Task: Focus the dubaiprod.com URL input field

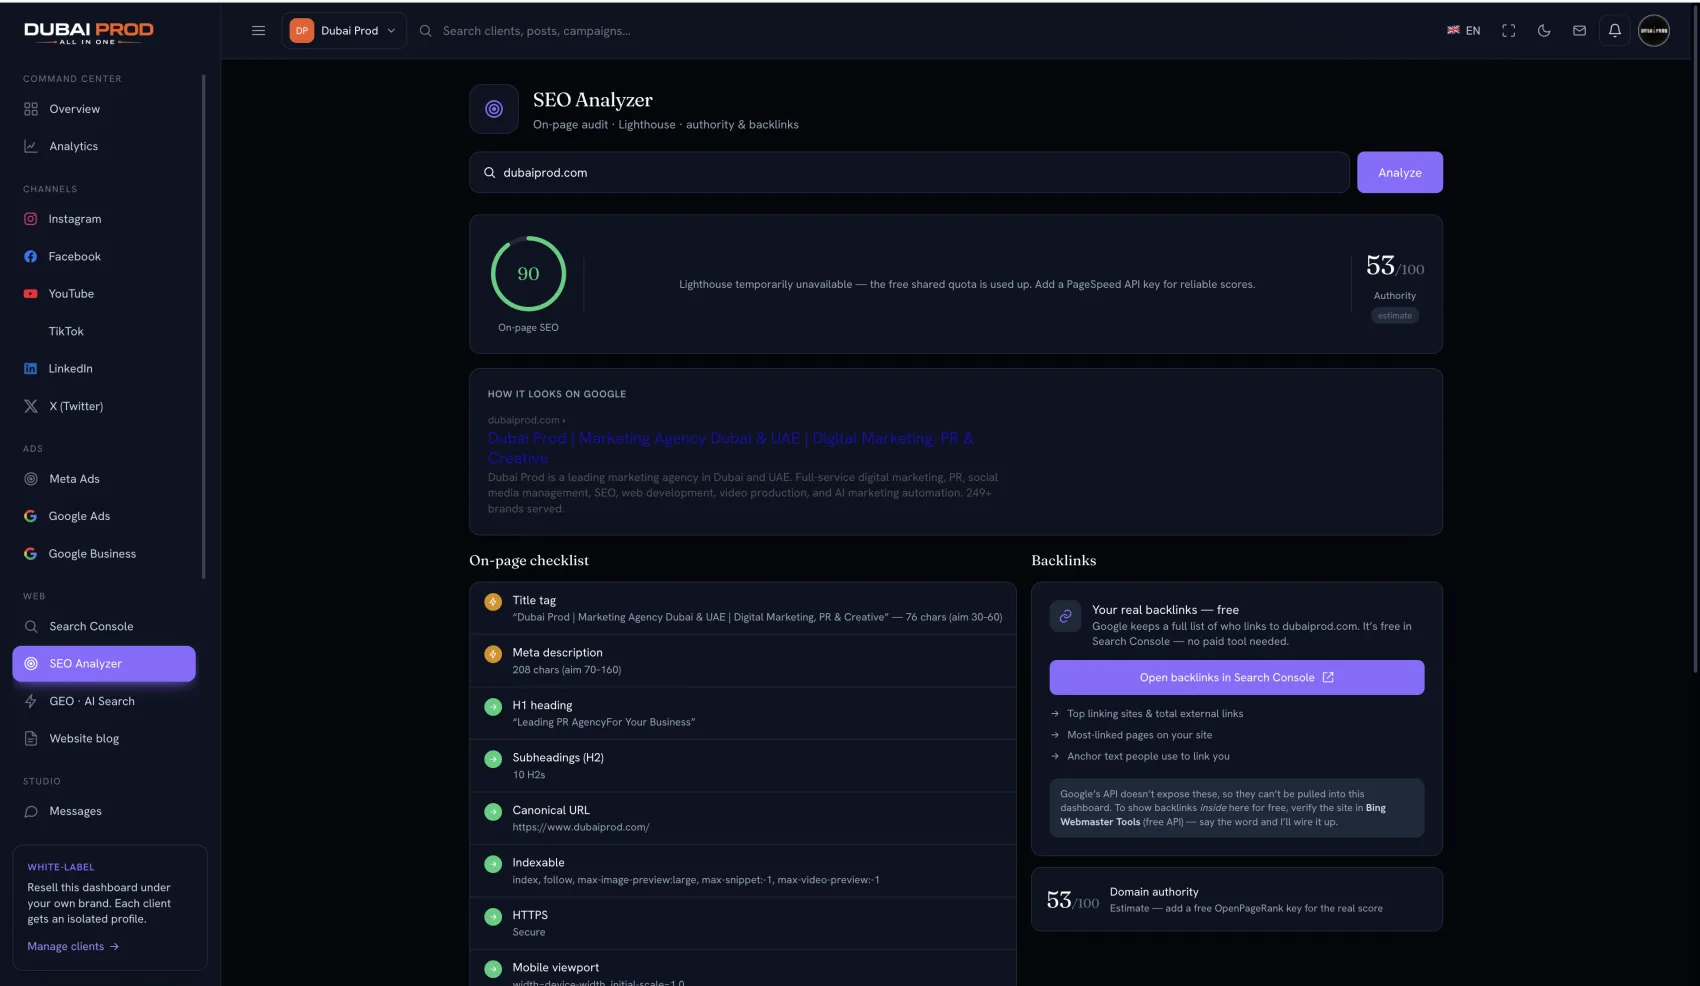Action: [x=909, y=172]
